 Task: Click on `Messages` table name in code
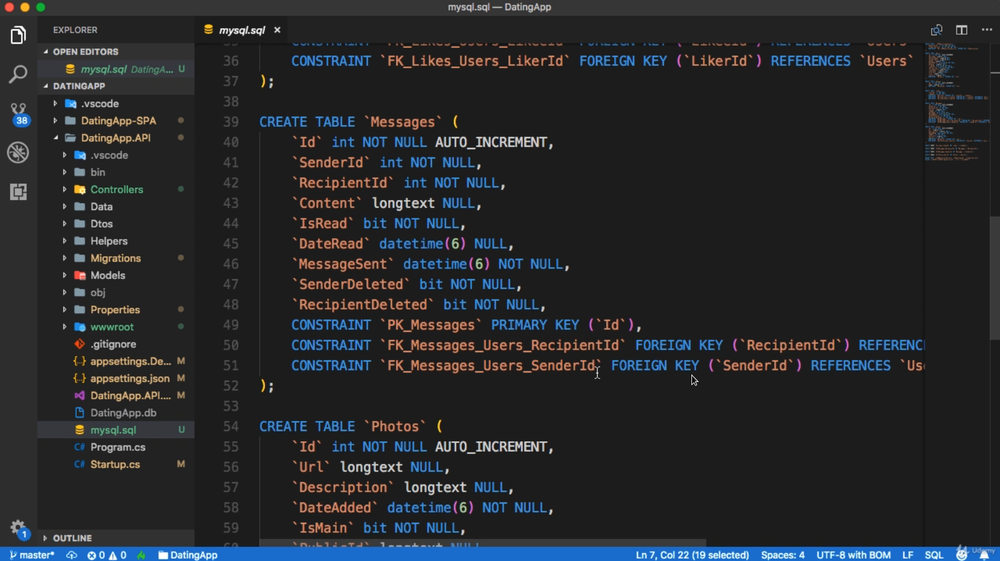tap(402, 122)
